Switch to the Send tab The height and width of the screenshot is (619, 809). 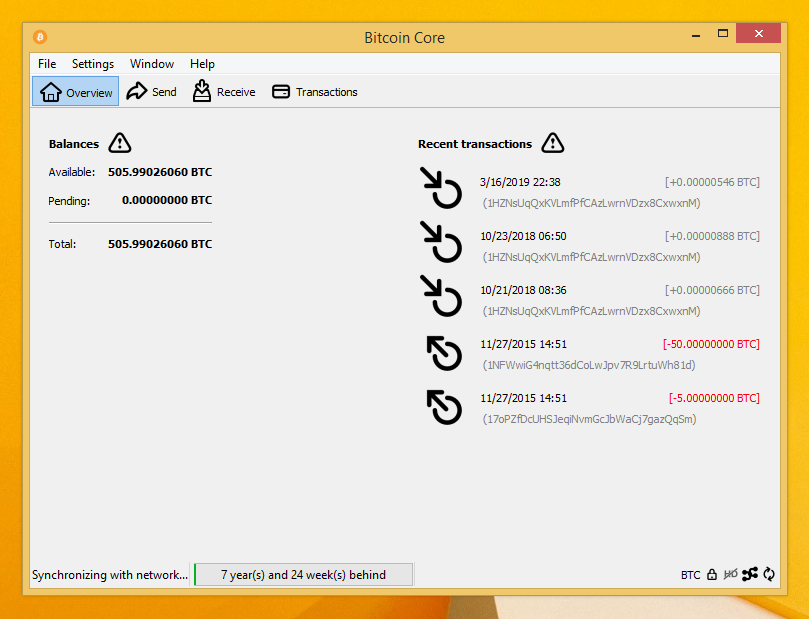tap(152, 91)
